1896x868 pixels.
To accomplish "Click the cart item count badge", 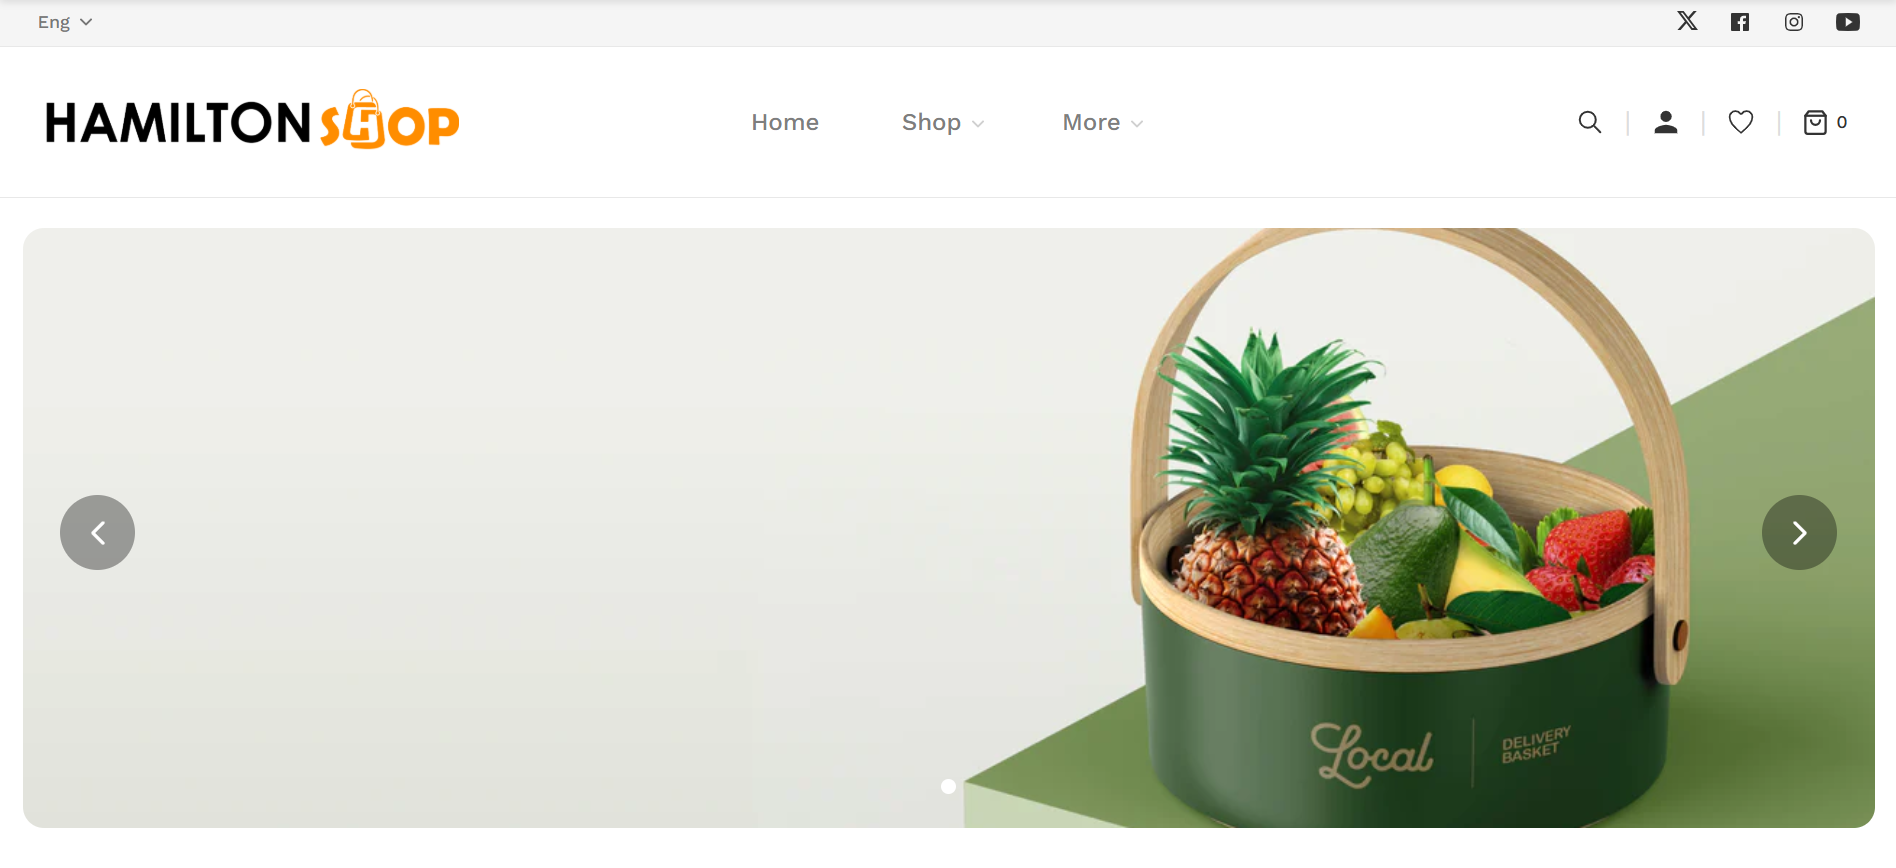I will tap(1842, 122).
